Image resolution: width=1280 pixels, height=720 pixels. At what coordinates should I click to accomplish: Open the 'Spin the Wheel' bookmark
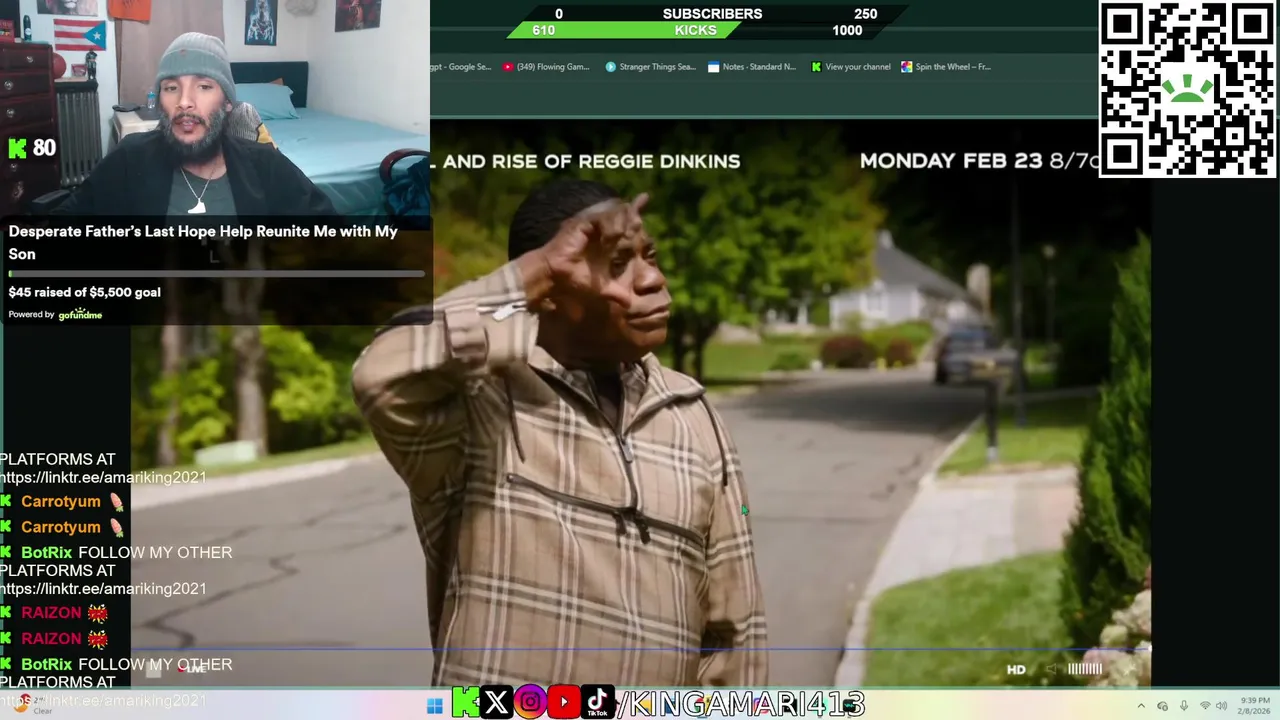pos(945,67)
